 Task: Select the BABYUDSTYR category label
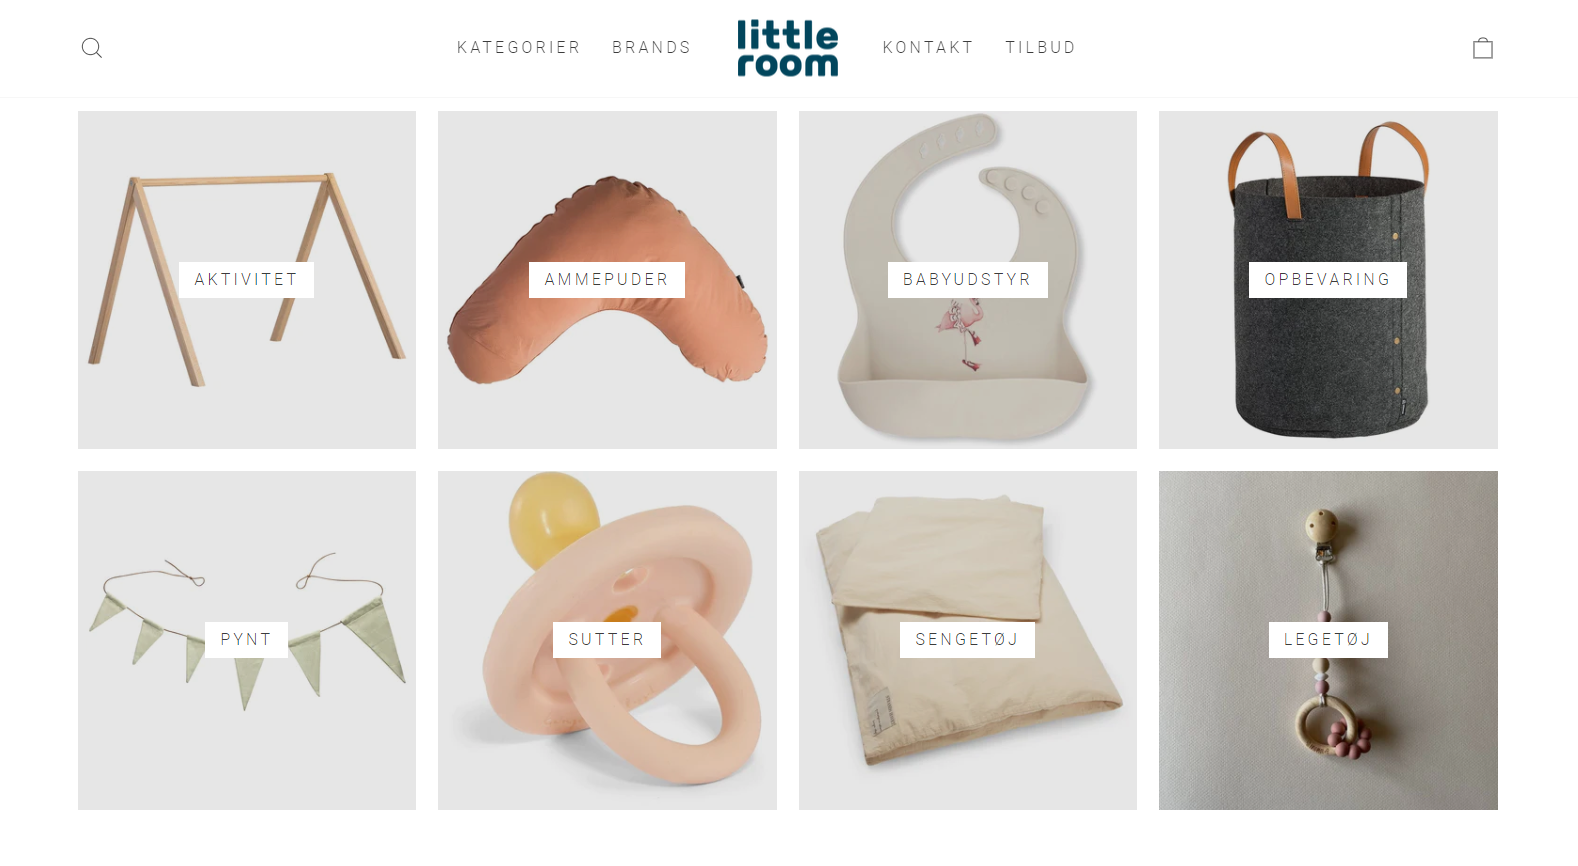[x=967, y=280]
